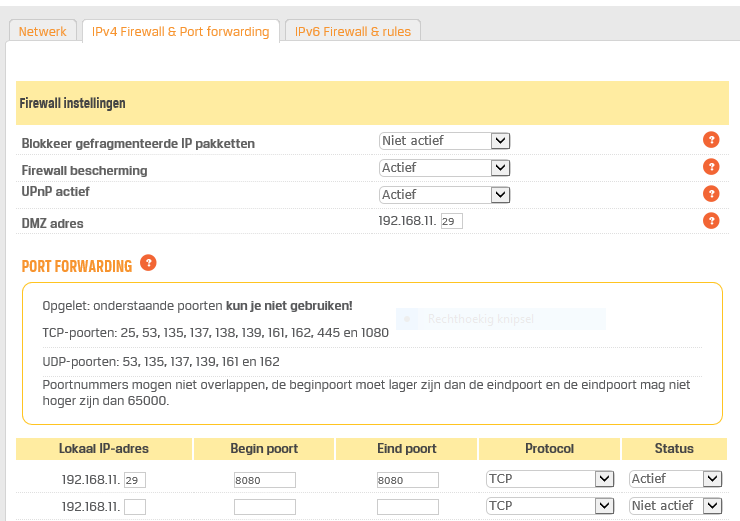Expand the Firewall bescherming dropdown
The width and height of the screenshot is (740, 521).
445,168
